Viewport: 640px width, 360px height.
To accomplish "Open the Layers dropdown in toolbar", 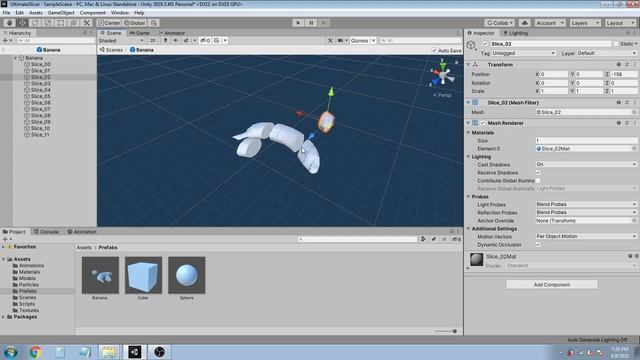I will pyautogui.click(x=585, y=23).
